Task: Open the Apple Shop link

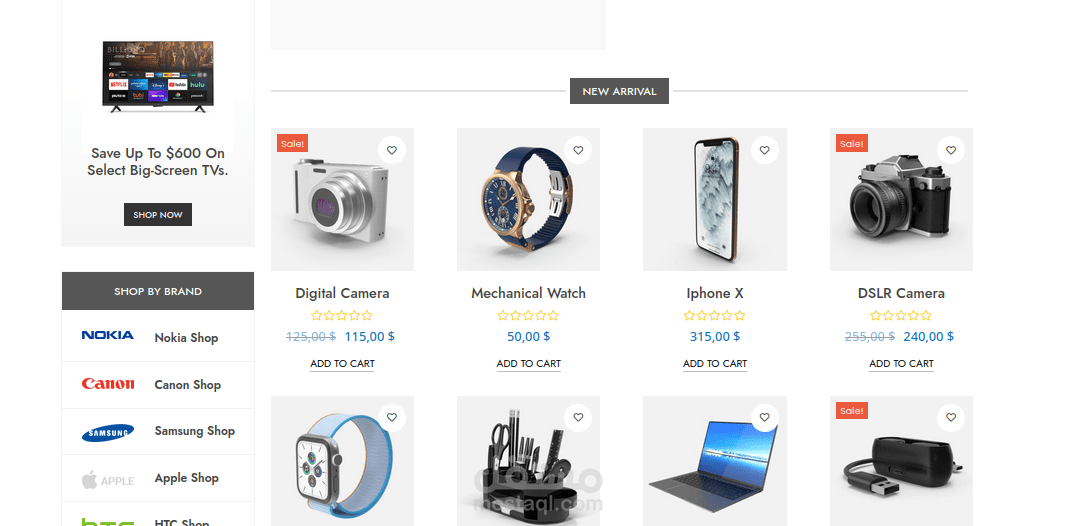Action: click(x=186, y=478)
